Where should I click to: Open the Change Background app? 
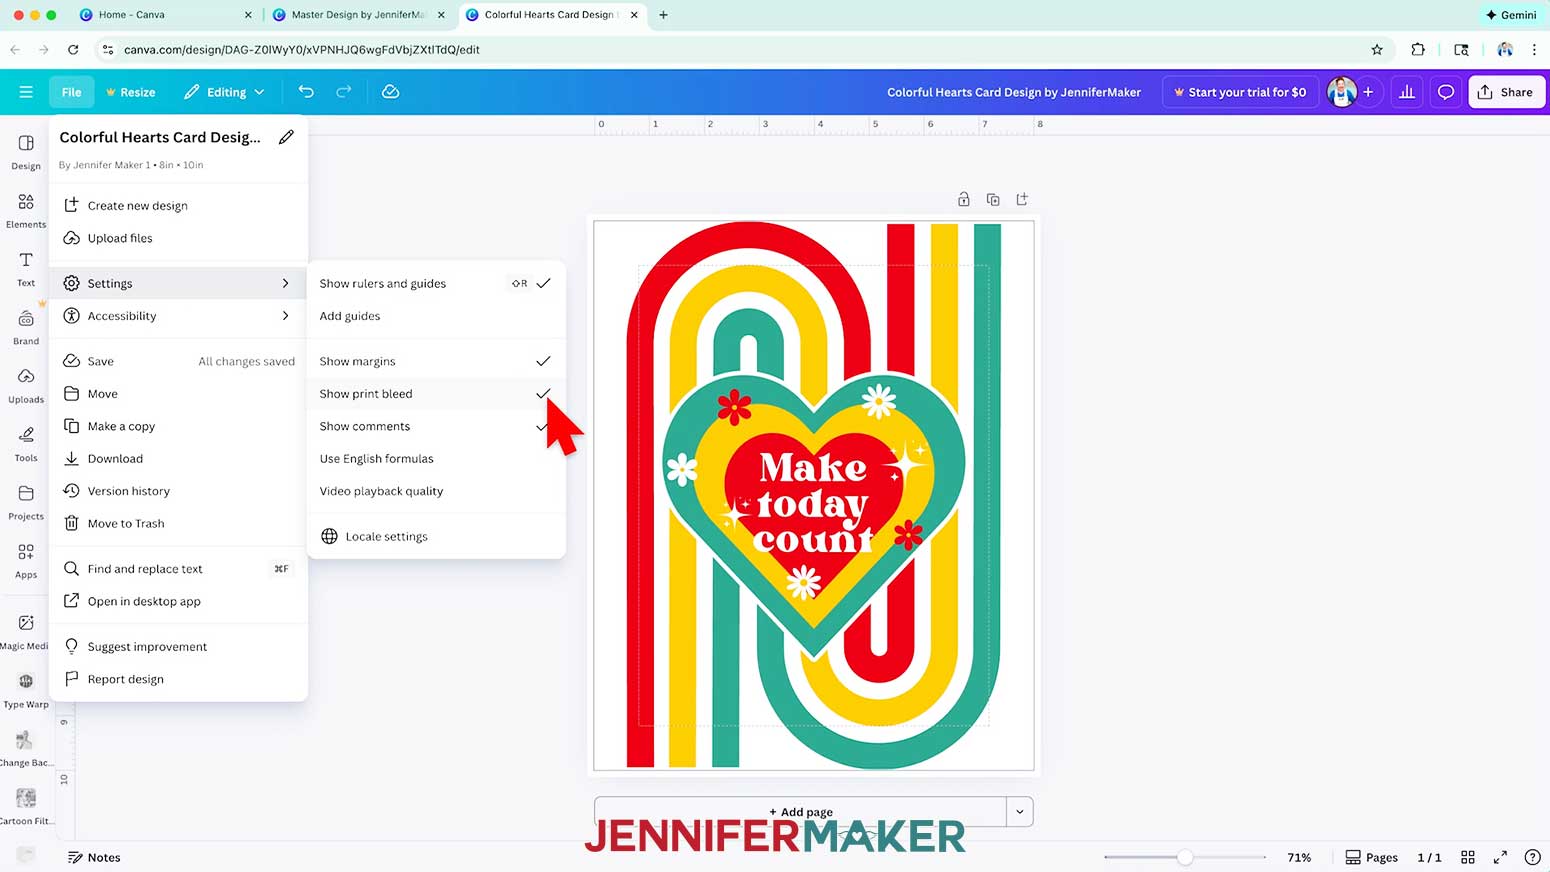26,748
